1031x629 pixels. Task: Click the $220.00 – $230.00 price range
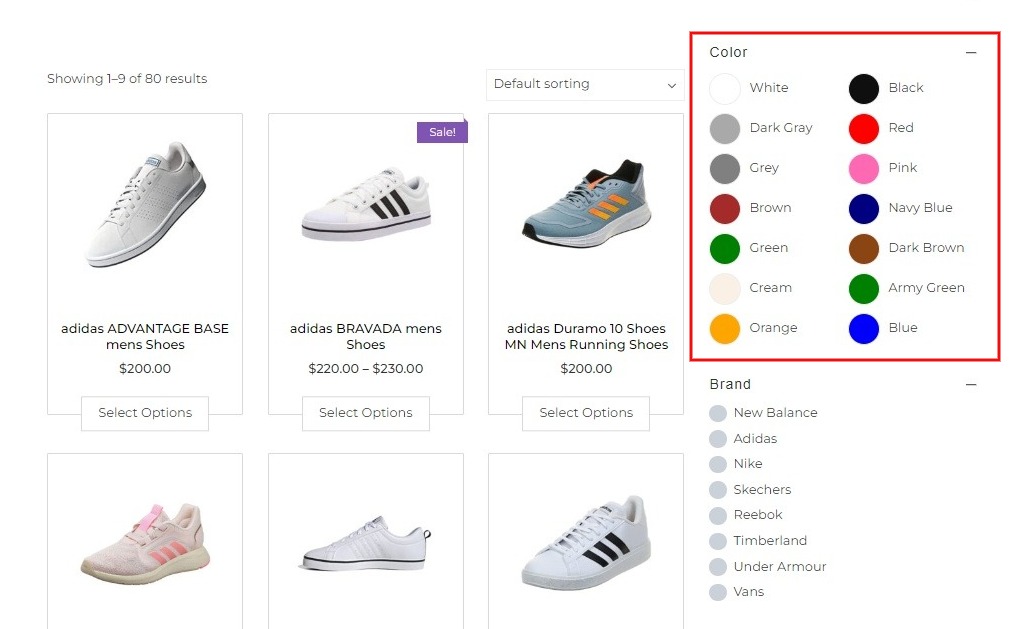(366, 369)
